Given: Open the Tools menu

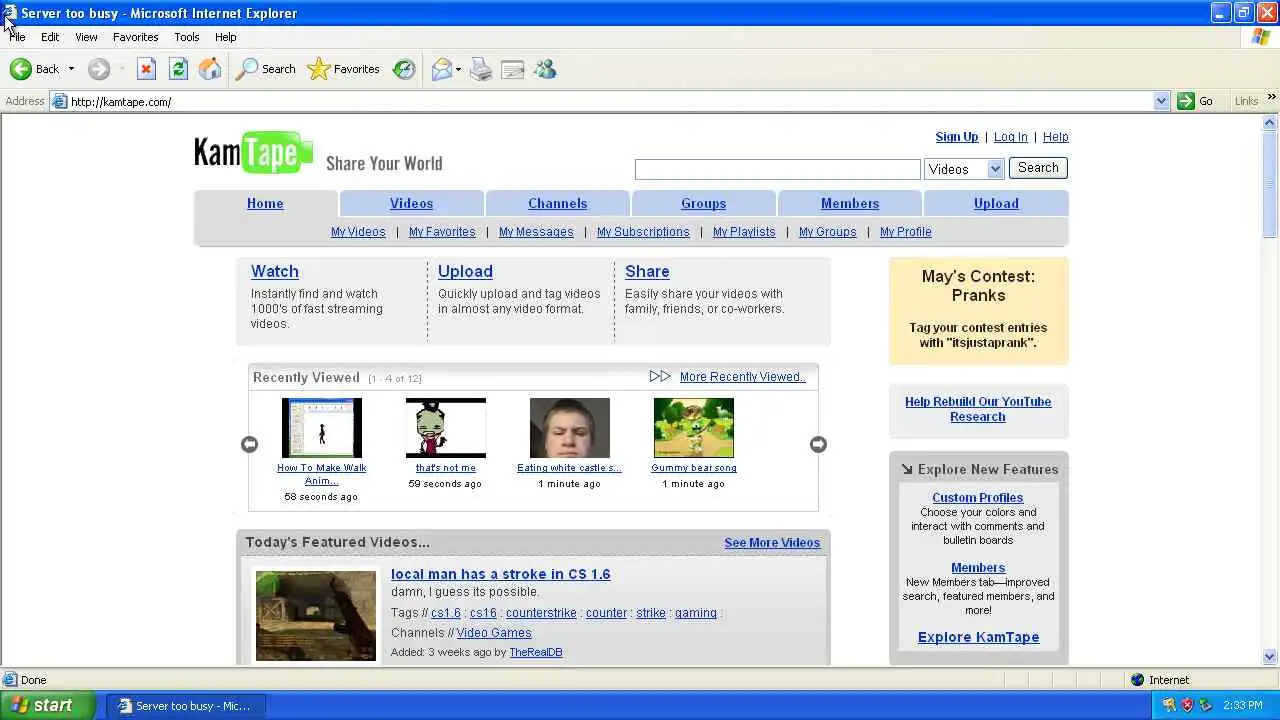Looking at the screenshot, I should (187, 37).
